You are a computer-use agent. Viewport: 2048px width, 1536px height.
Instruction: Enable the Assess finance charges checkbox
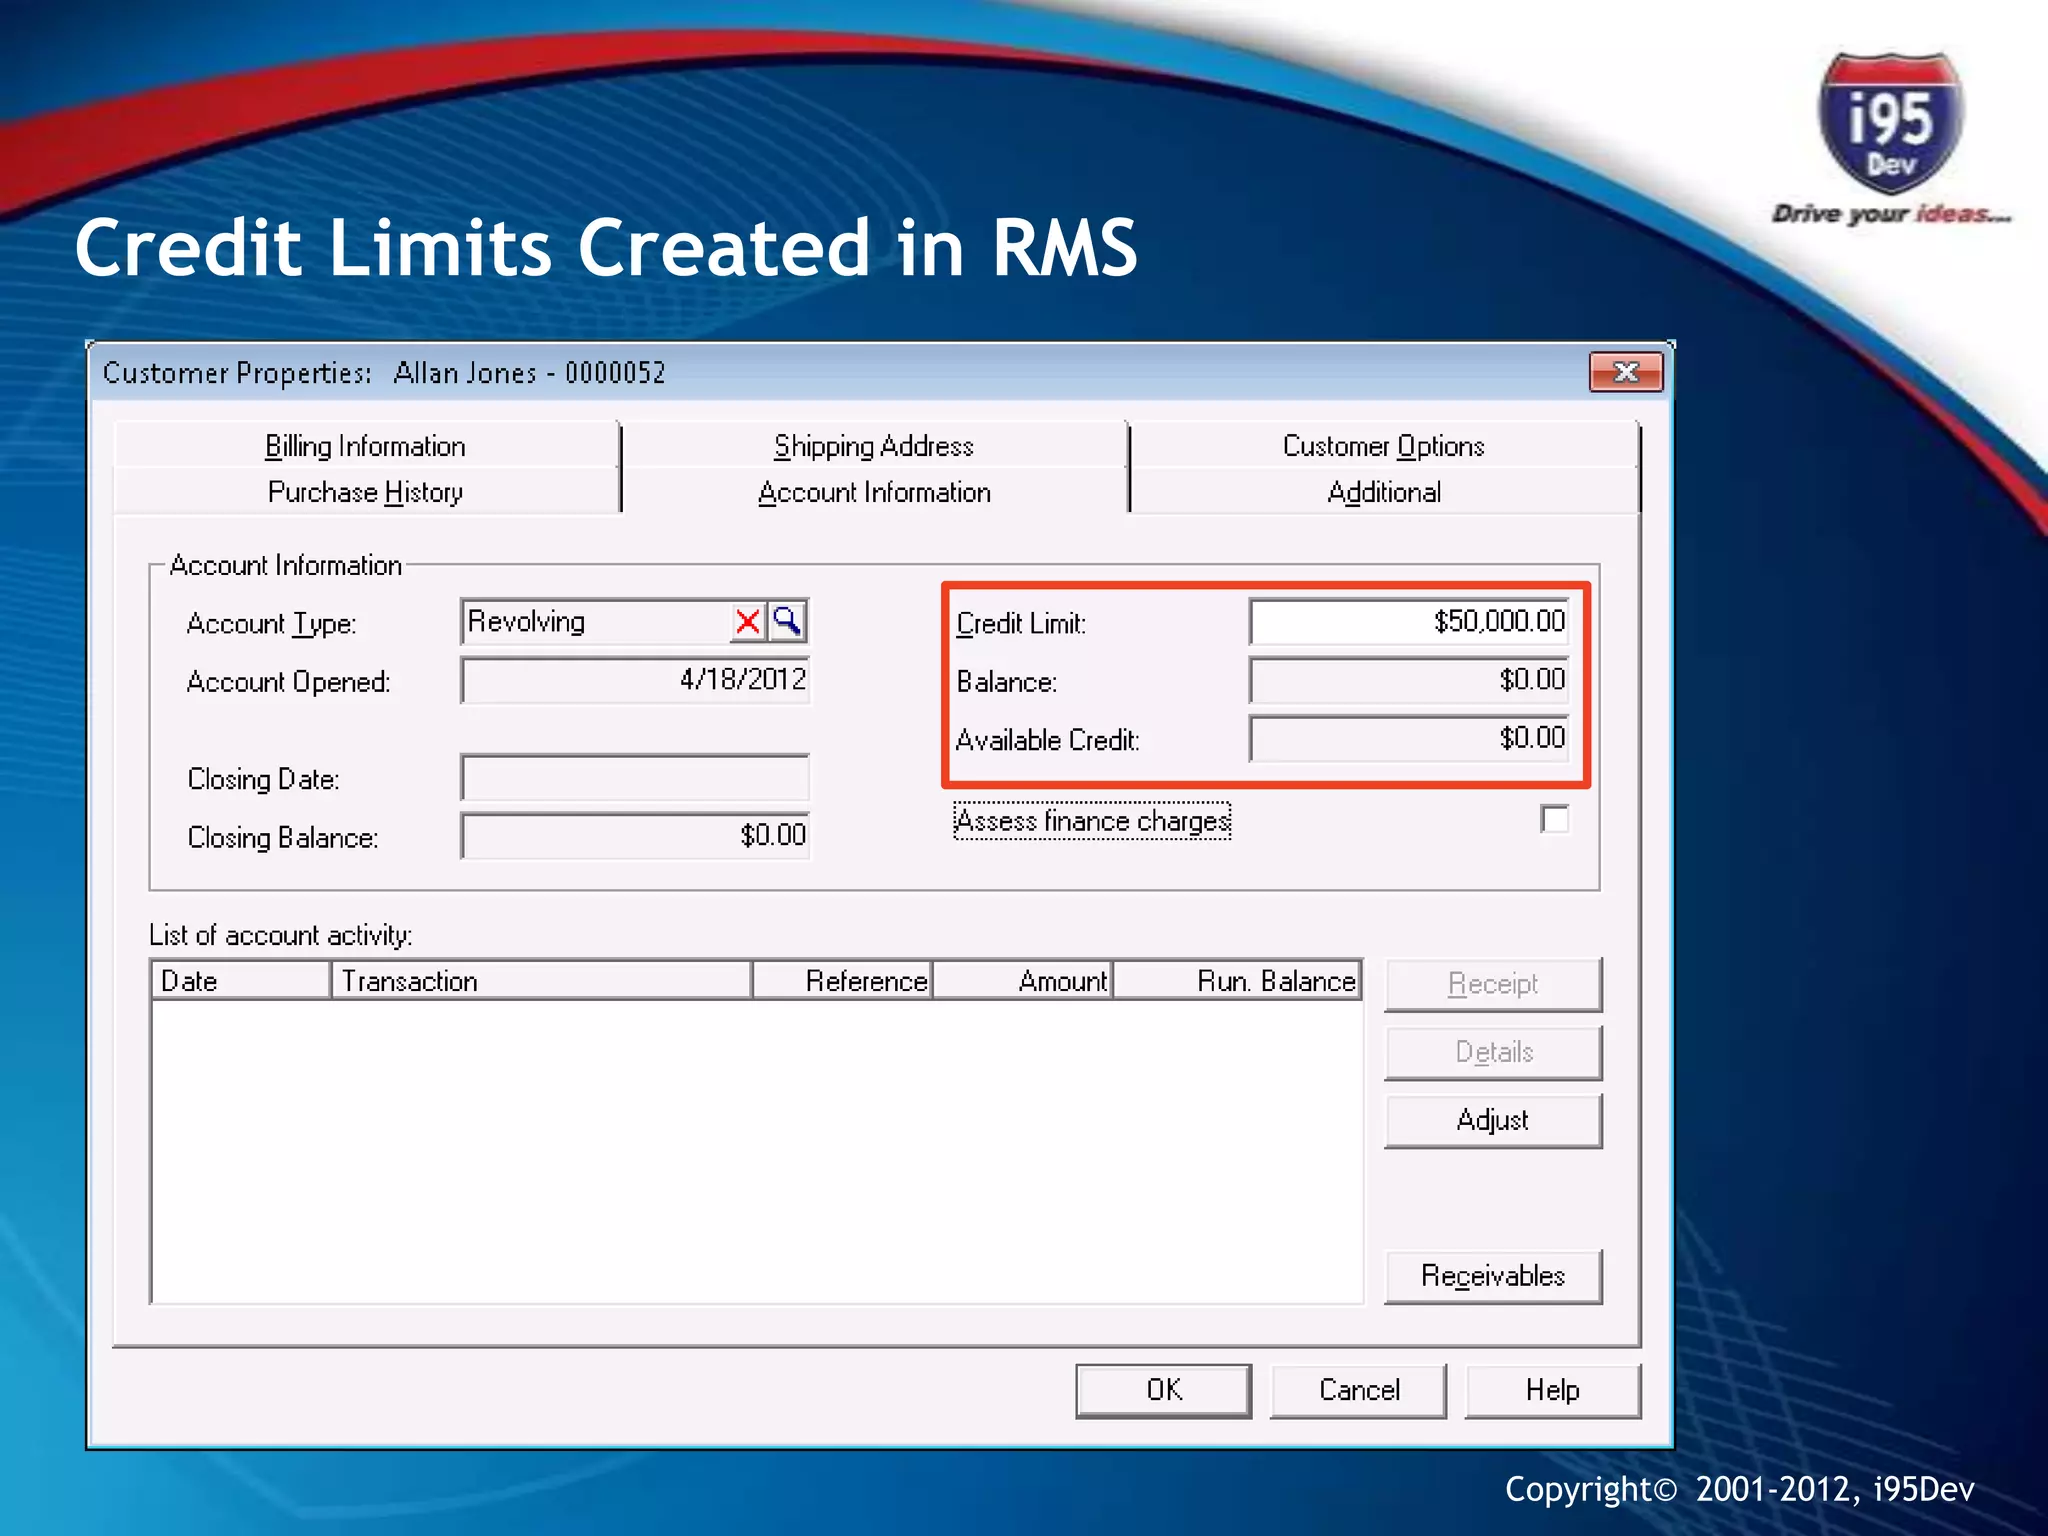tap(1555, 820)
